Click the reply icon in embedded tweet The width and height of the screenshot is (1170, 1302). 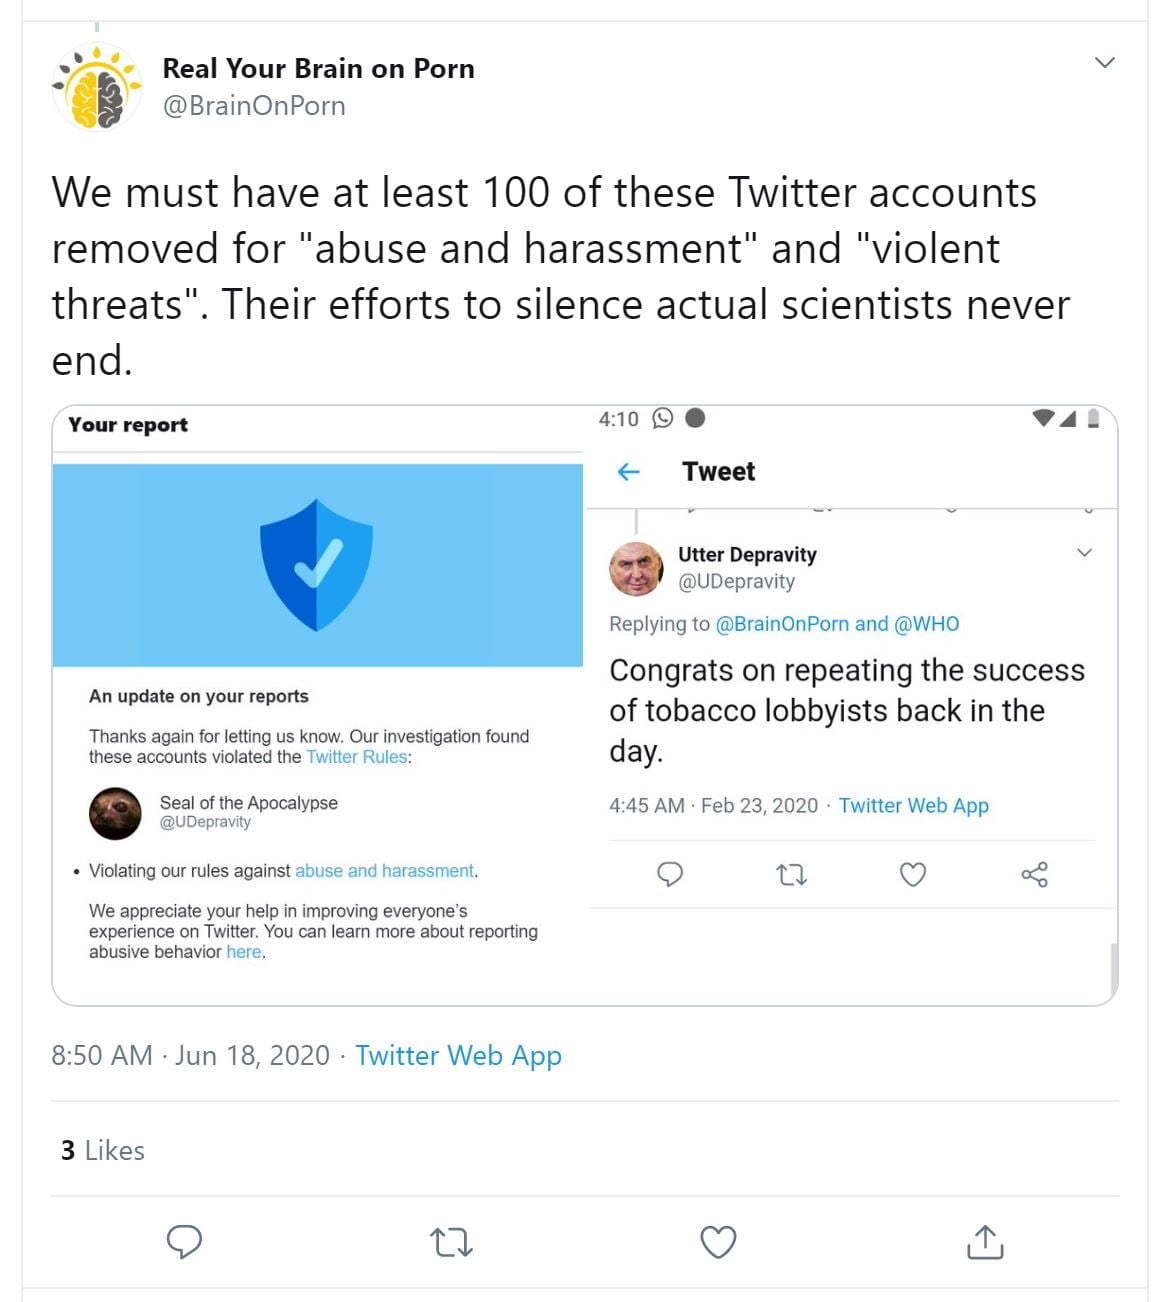tap(670, 875)
